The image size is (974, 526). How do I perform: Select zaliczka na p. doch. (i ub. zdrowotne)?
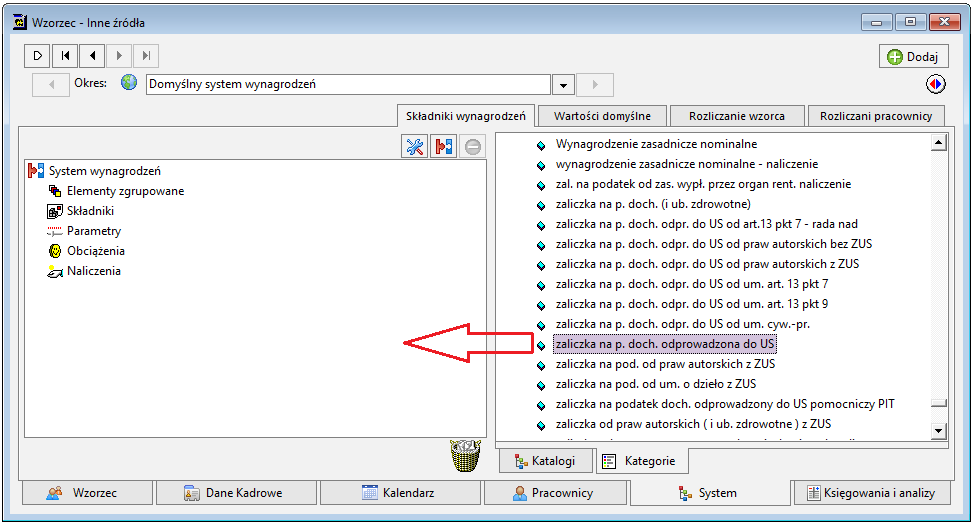653,204
